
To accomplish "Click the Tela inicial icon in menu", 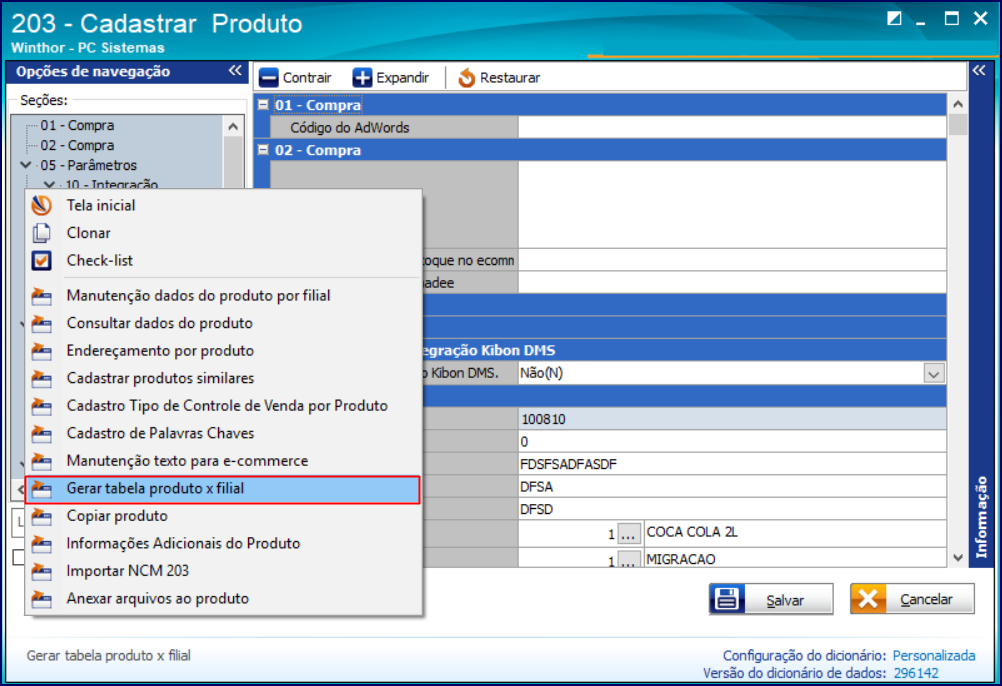I will pos(42,205).
